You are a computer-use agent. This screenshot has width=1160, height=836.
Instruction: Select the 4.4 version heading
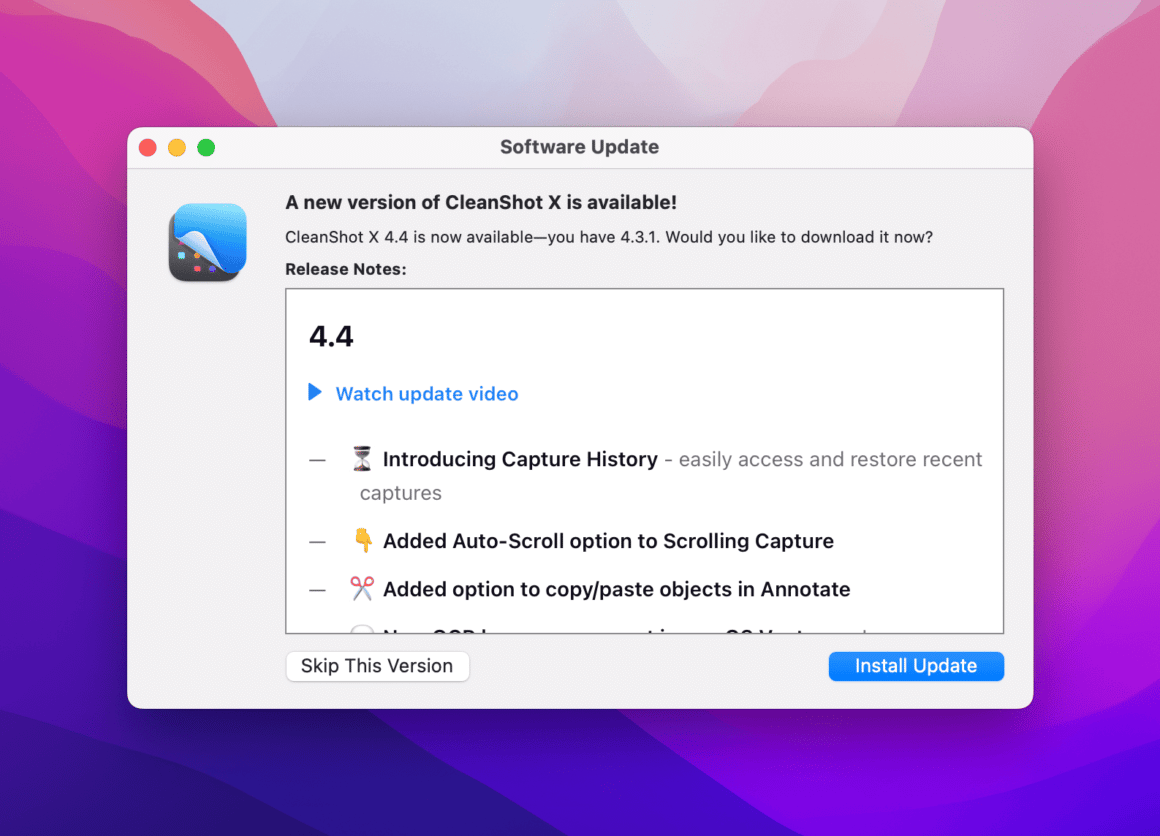click(331, 335)
